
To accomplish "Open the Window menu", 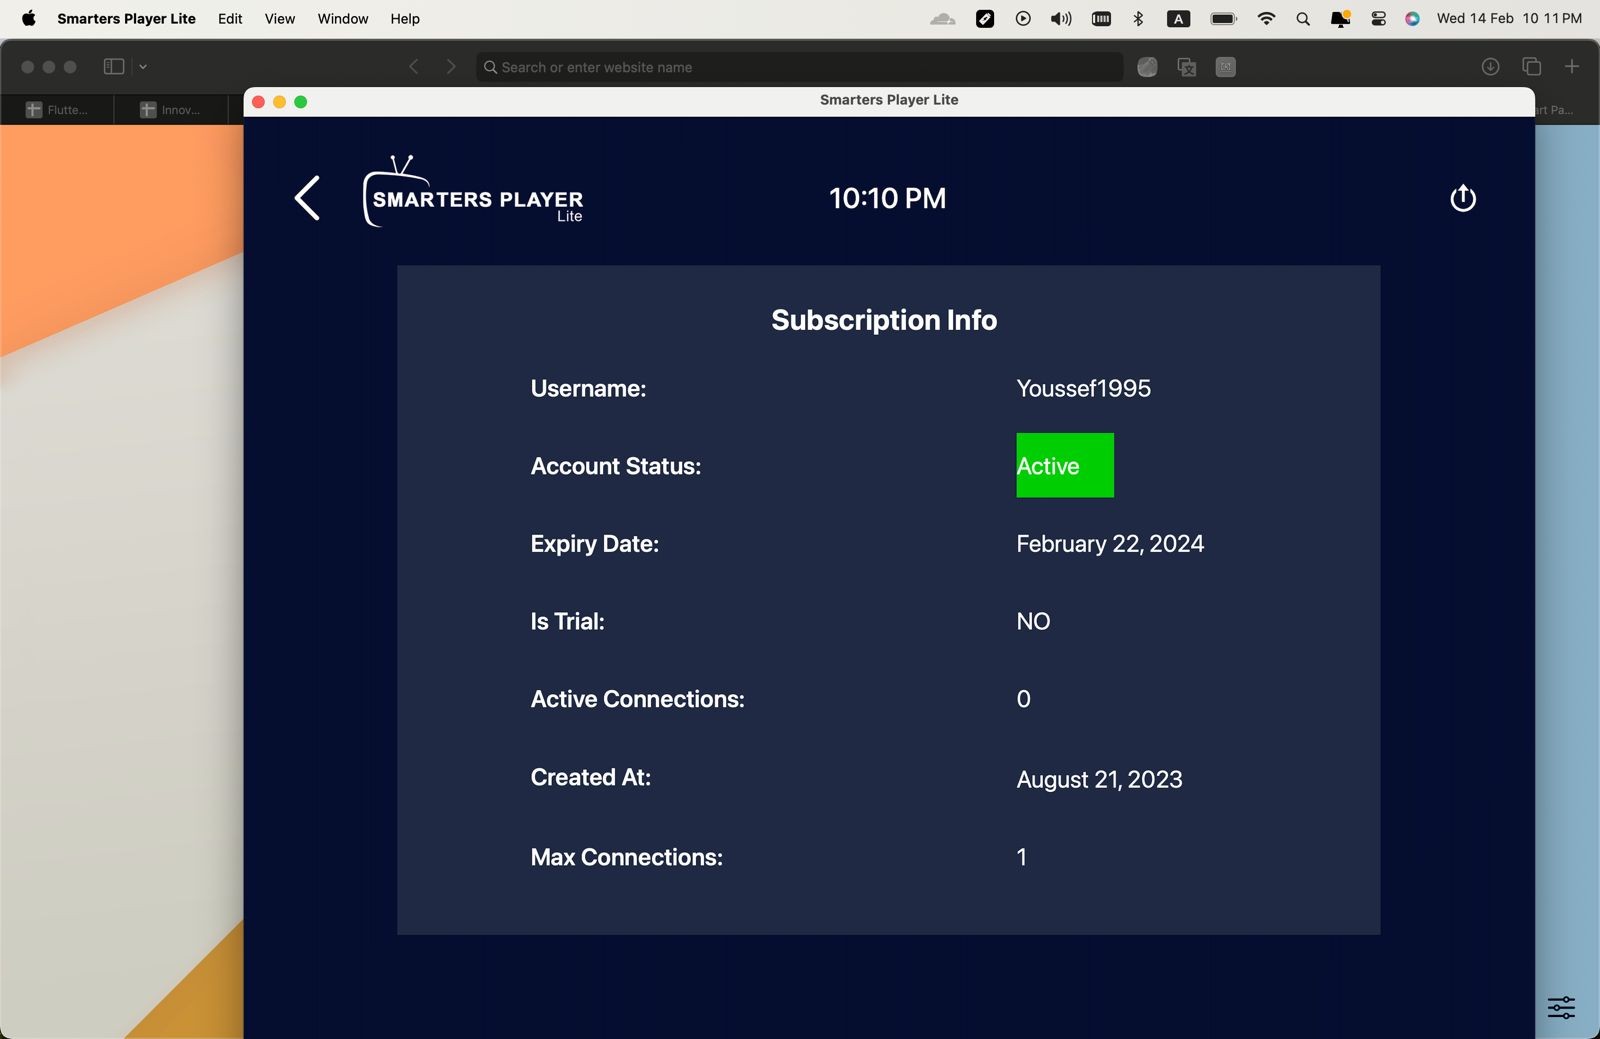I will (342, 19).
